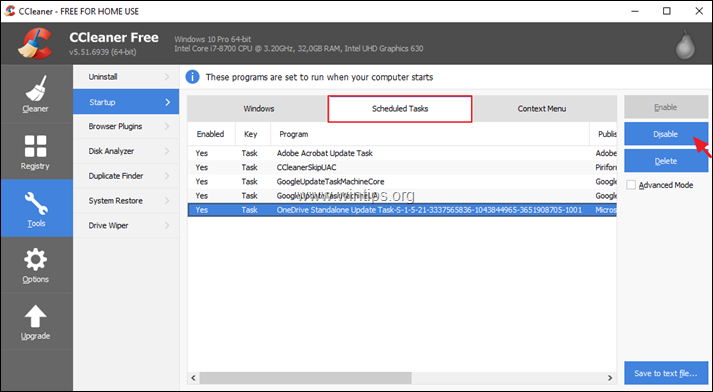The width and height of the screenshot is (713, 392).
Task: Click the horizontal scrollbar right arrow
Action: tap(610, 378)
